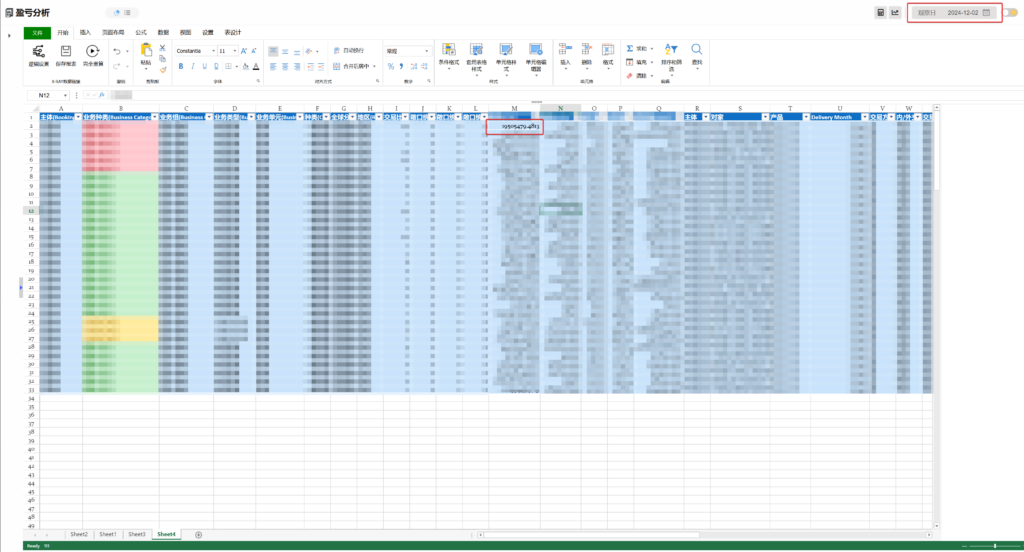Open the chart icon beside calculator
Image resolution: width=1024 pixels, height=552 pixels.
895,12
